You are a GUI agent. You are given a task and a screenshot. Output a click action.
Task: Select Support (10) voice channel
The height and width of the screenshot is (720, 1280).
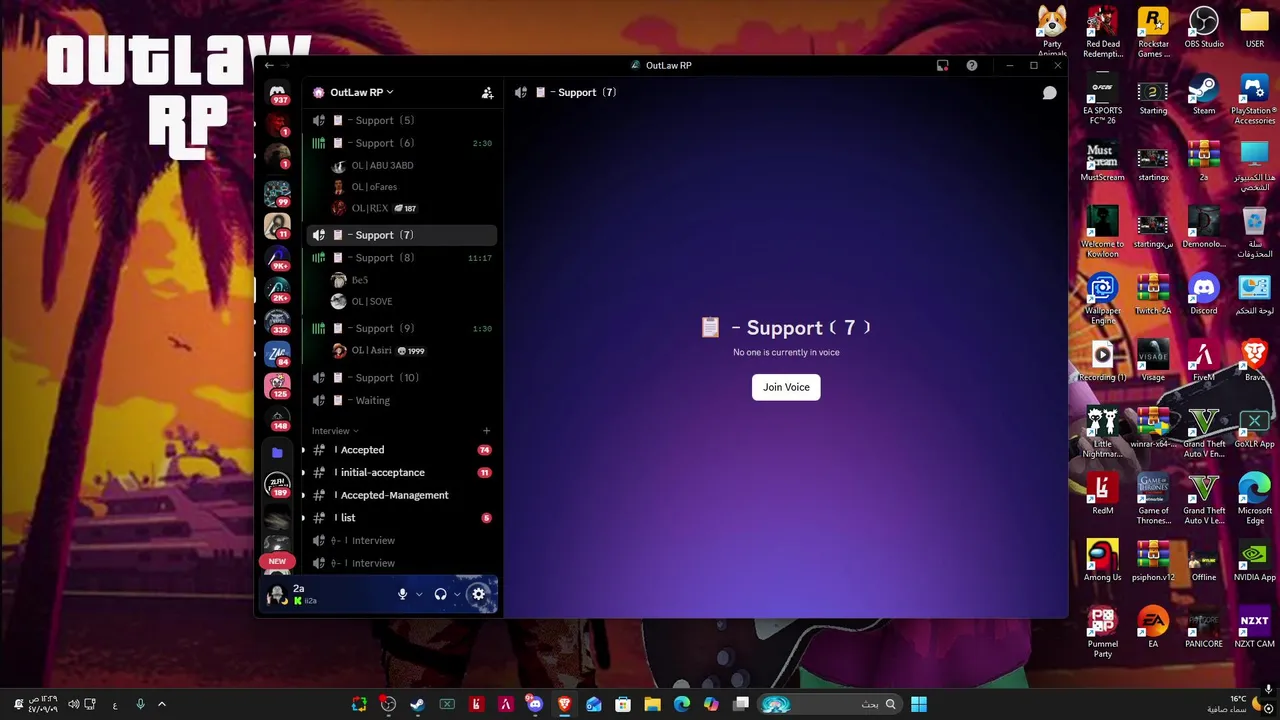point(402,378)
